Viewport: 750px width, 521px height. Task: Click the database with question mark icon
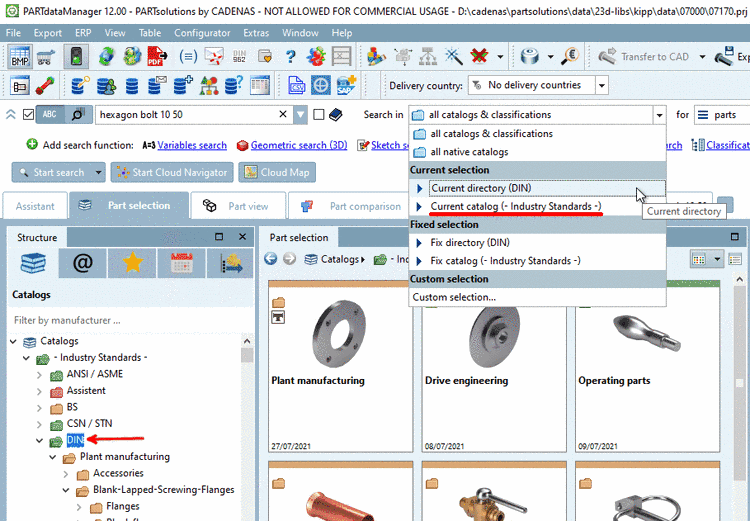pos(234,86)
